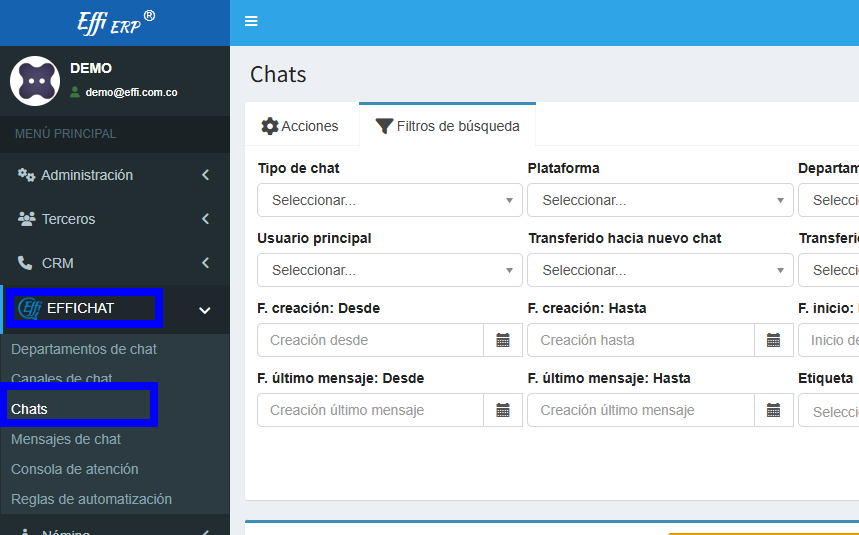Click the DEMO username
Screen dimensions: 859x535
(x=91, y=68)
